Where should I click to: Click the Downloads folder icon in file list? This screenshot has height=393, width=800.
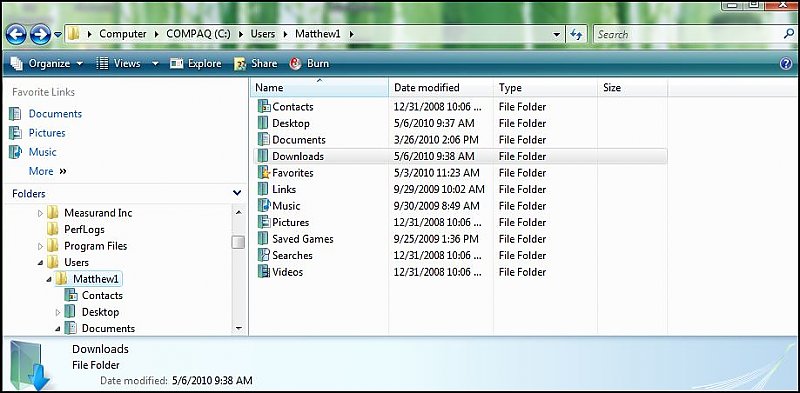point(263,156)
